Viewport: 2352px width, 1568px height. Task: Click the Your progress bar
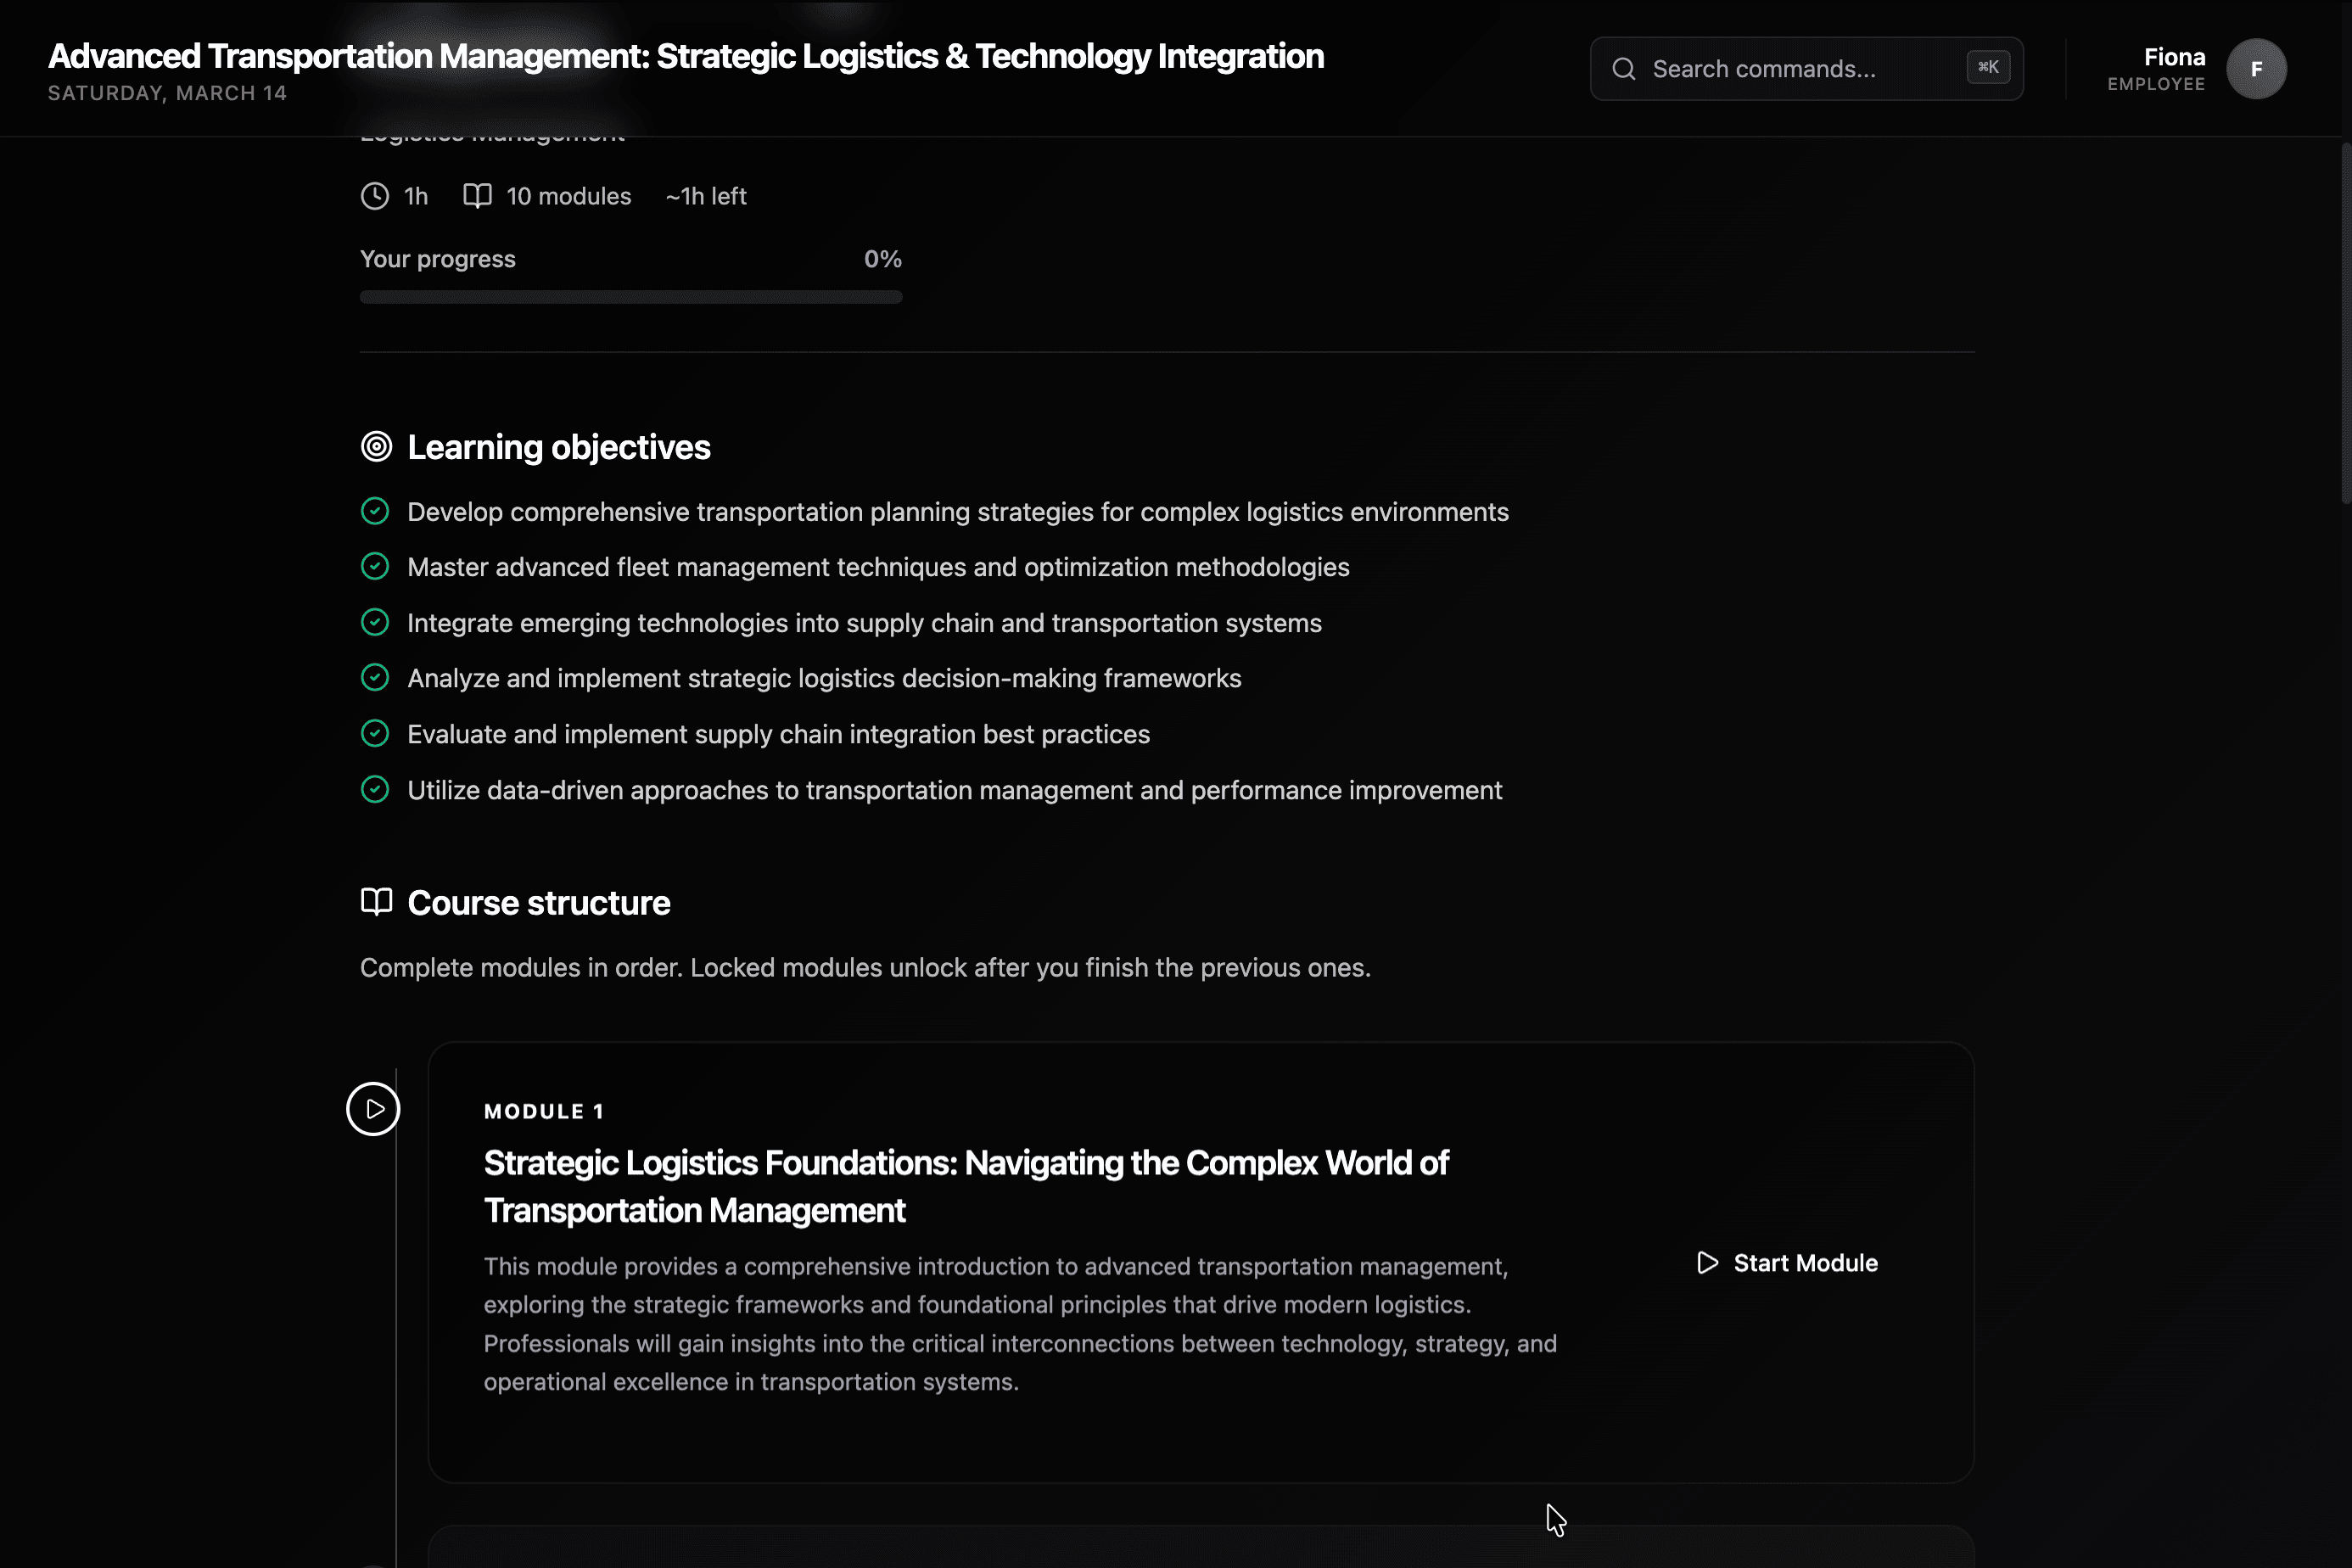click(630, 297)
